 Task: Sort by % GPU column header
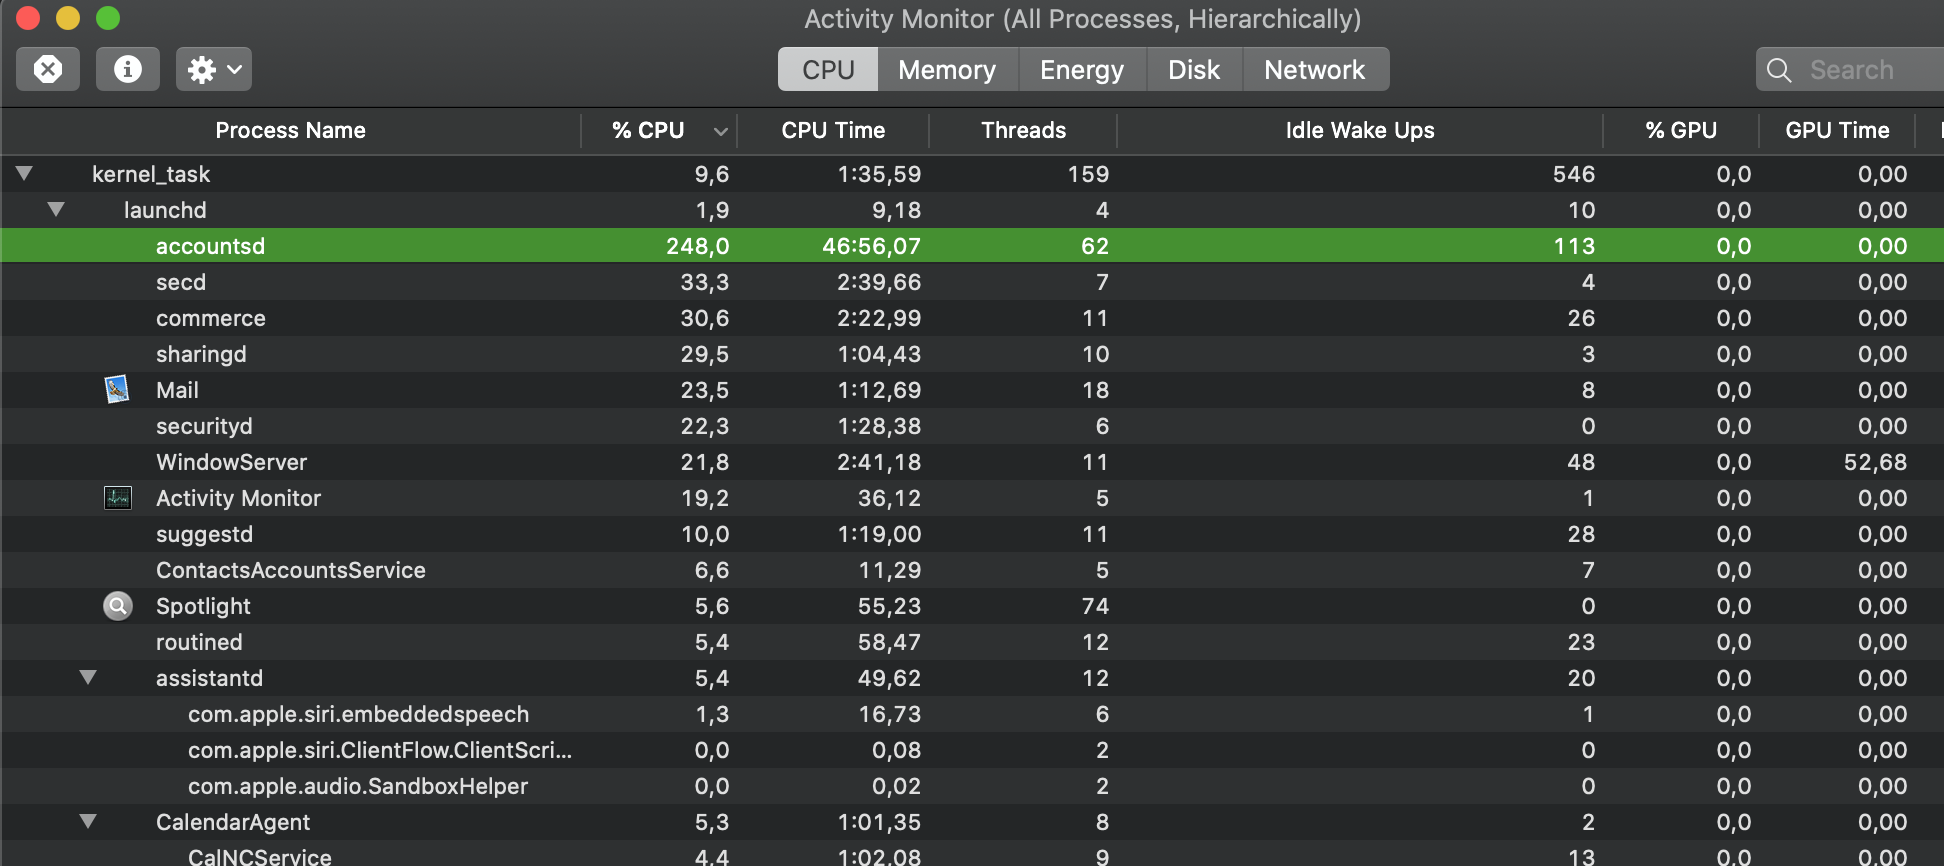[x=1681, y=130]
